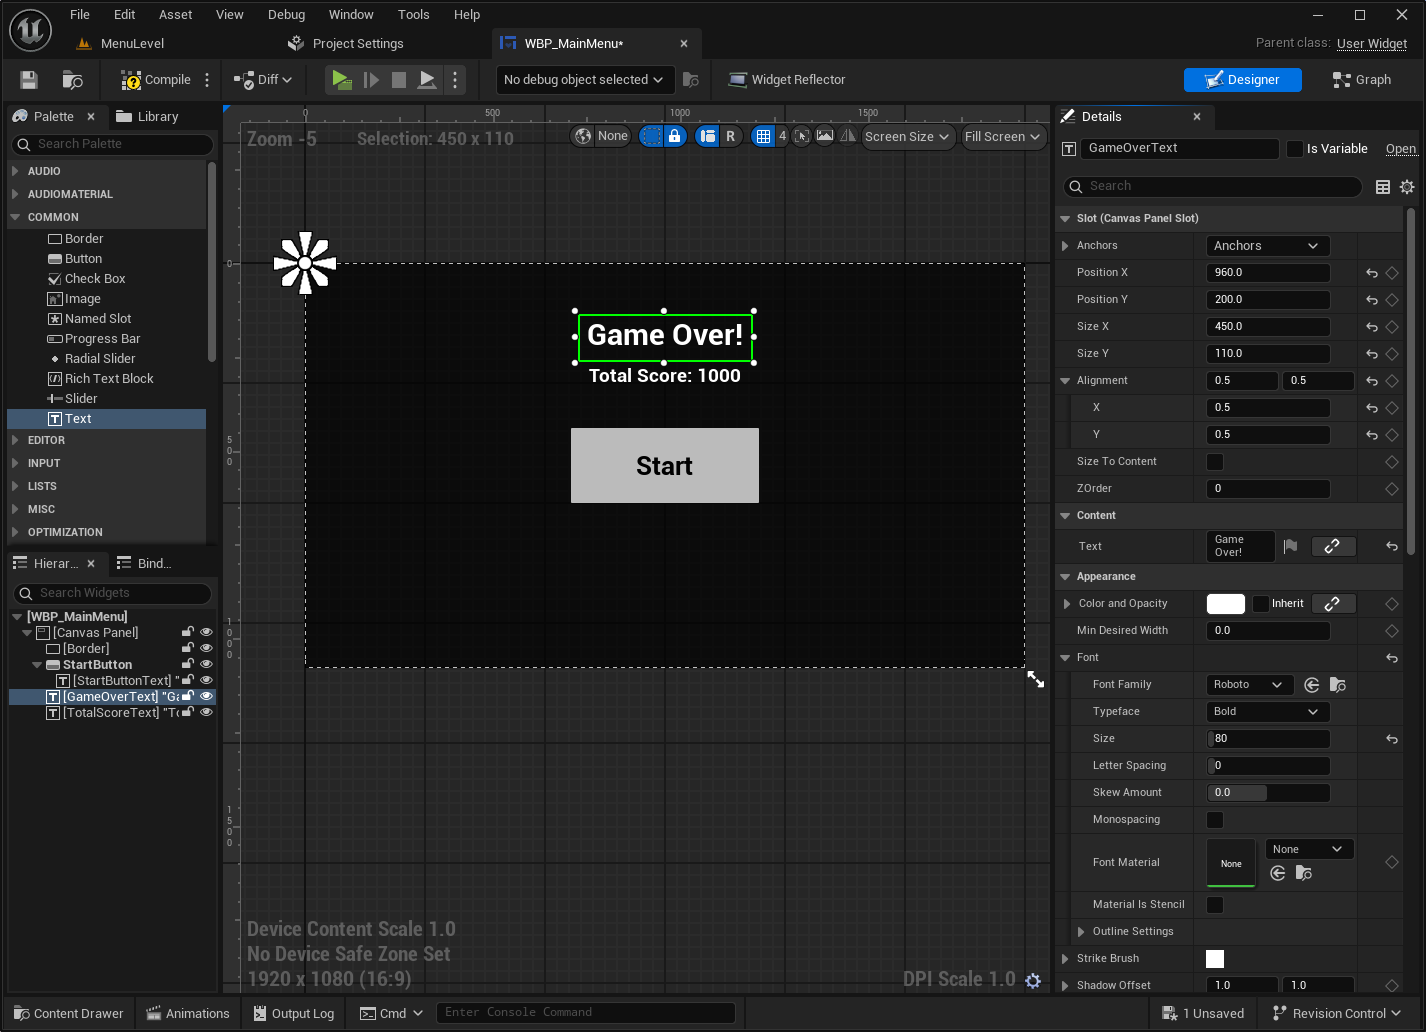The height and width of the screenshot is (1032, 1426).
Task: Open the Details property matrix table icon
Action: pos(1383,187)
